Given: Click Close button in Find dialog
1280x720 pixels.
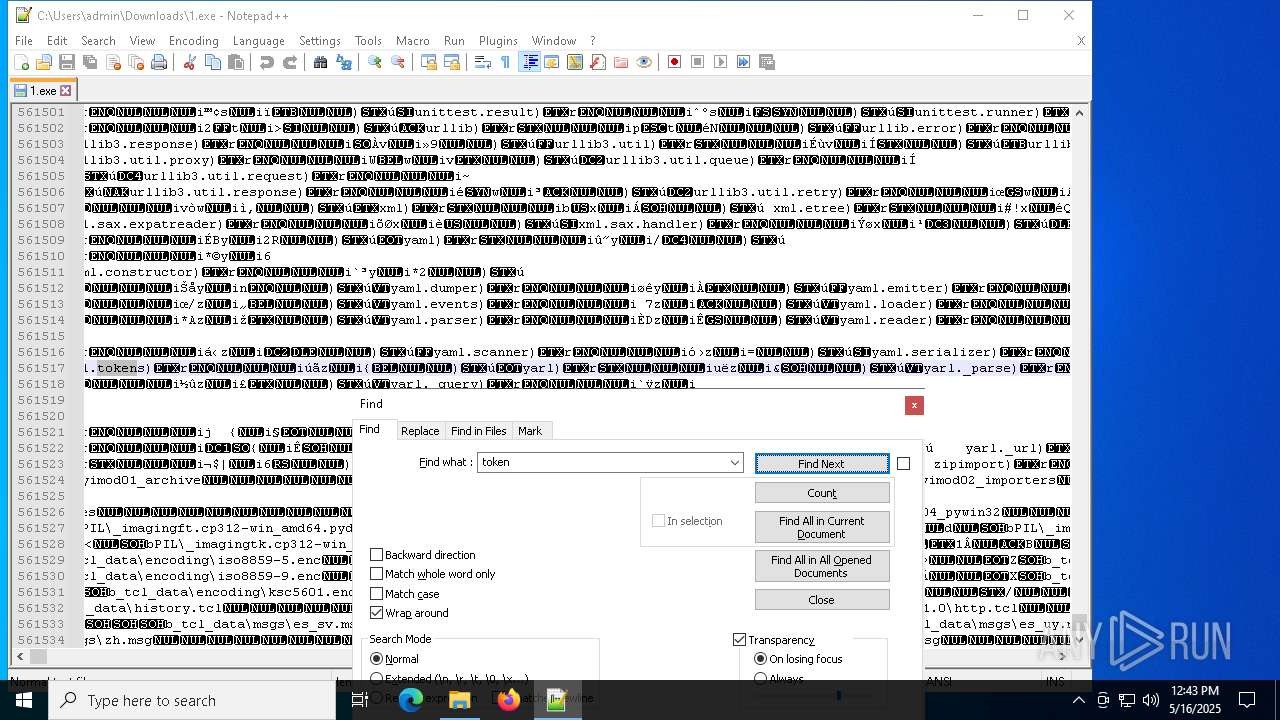Looking at the screenshot, I should tap(822, 600).
